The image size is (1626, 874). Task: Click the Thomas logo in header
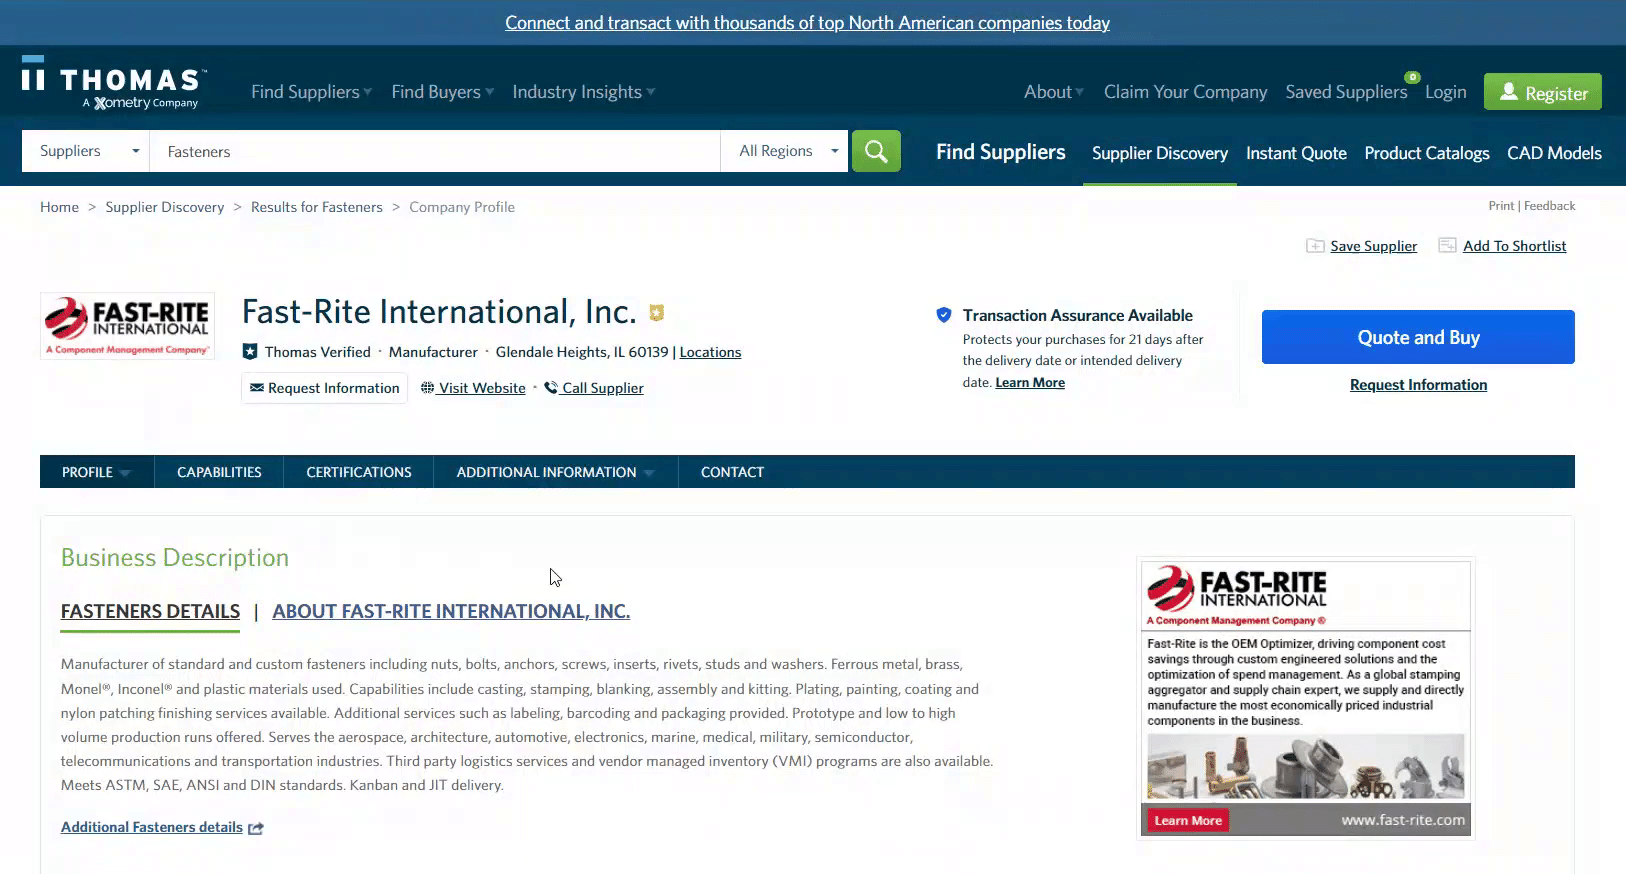pos(113,82)
